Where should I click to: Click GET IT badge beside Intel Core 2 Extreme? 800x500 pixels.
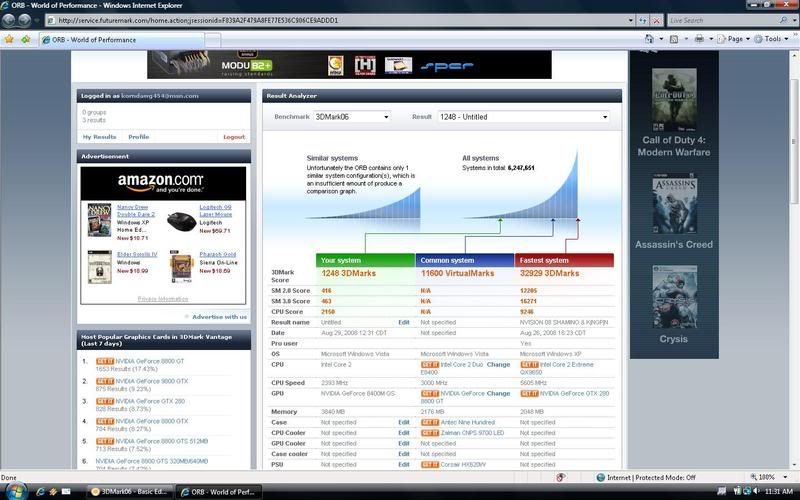[x=529, y=365]
